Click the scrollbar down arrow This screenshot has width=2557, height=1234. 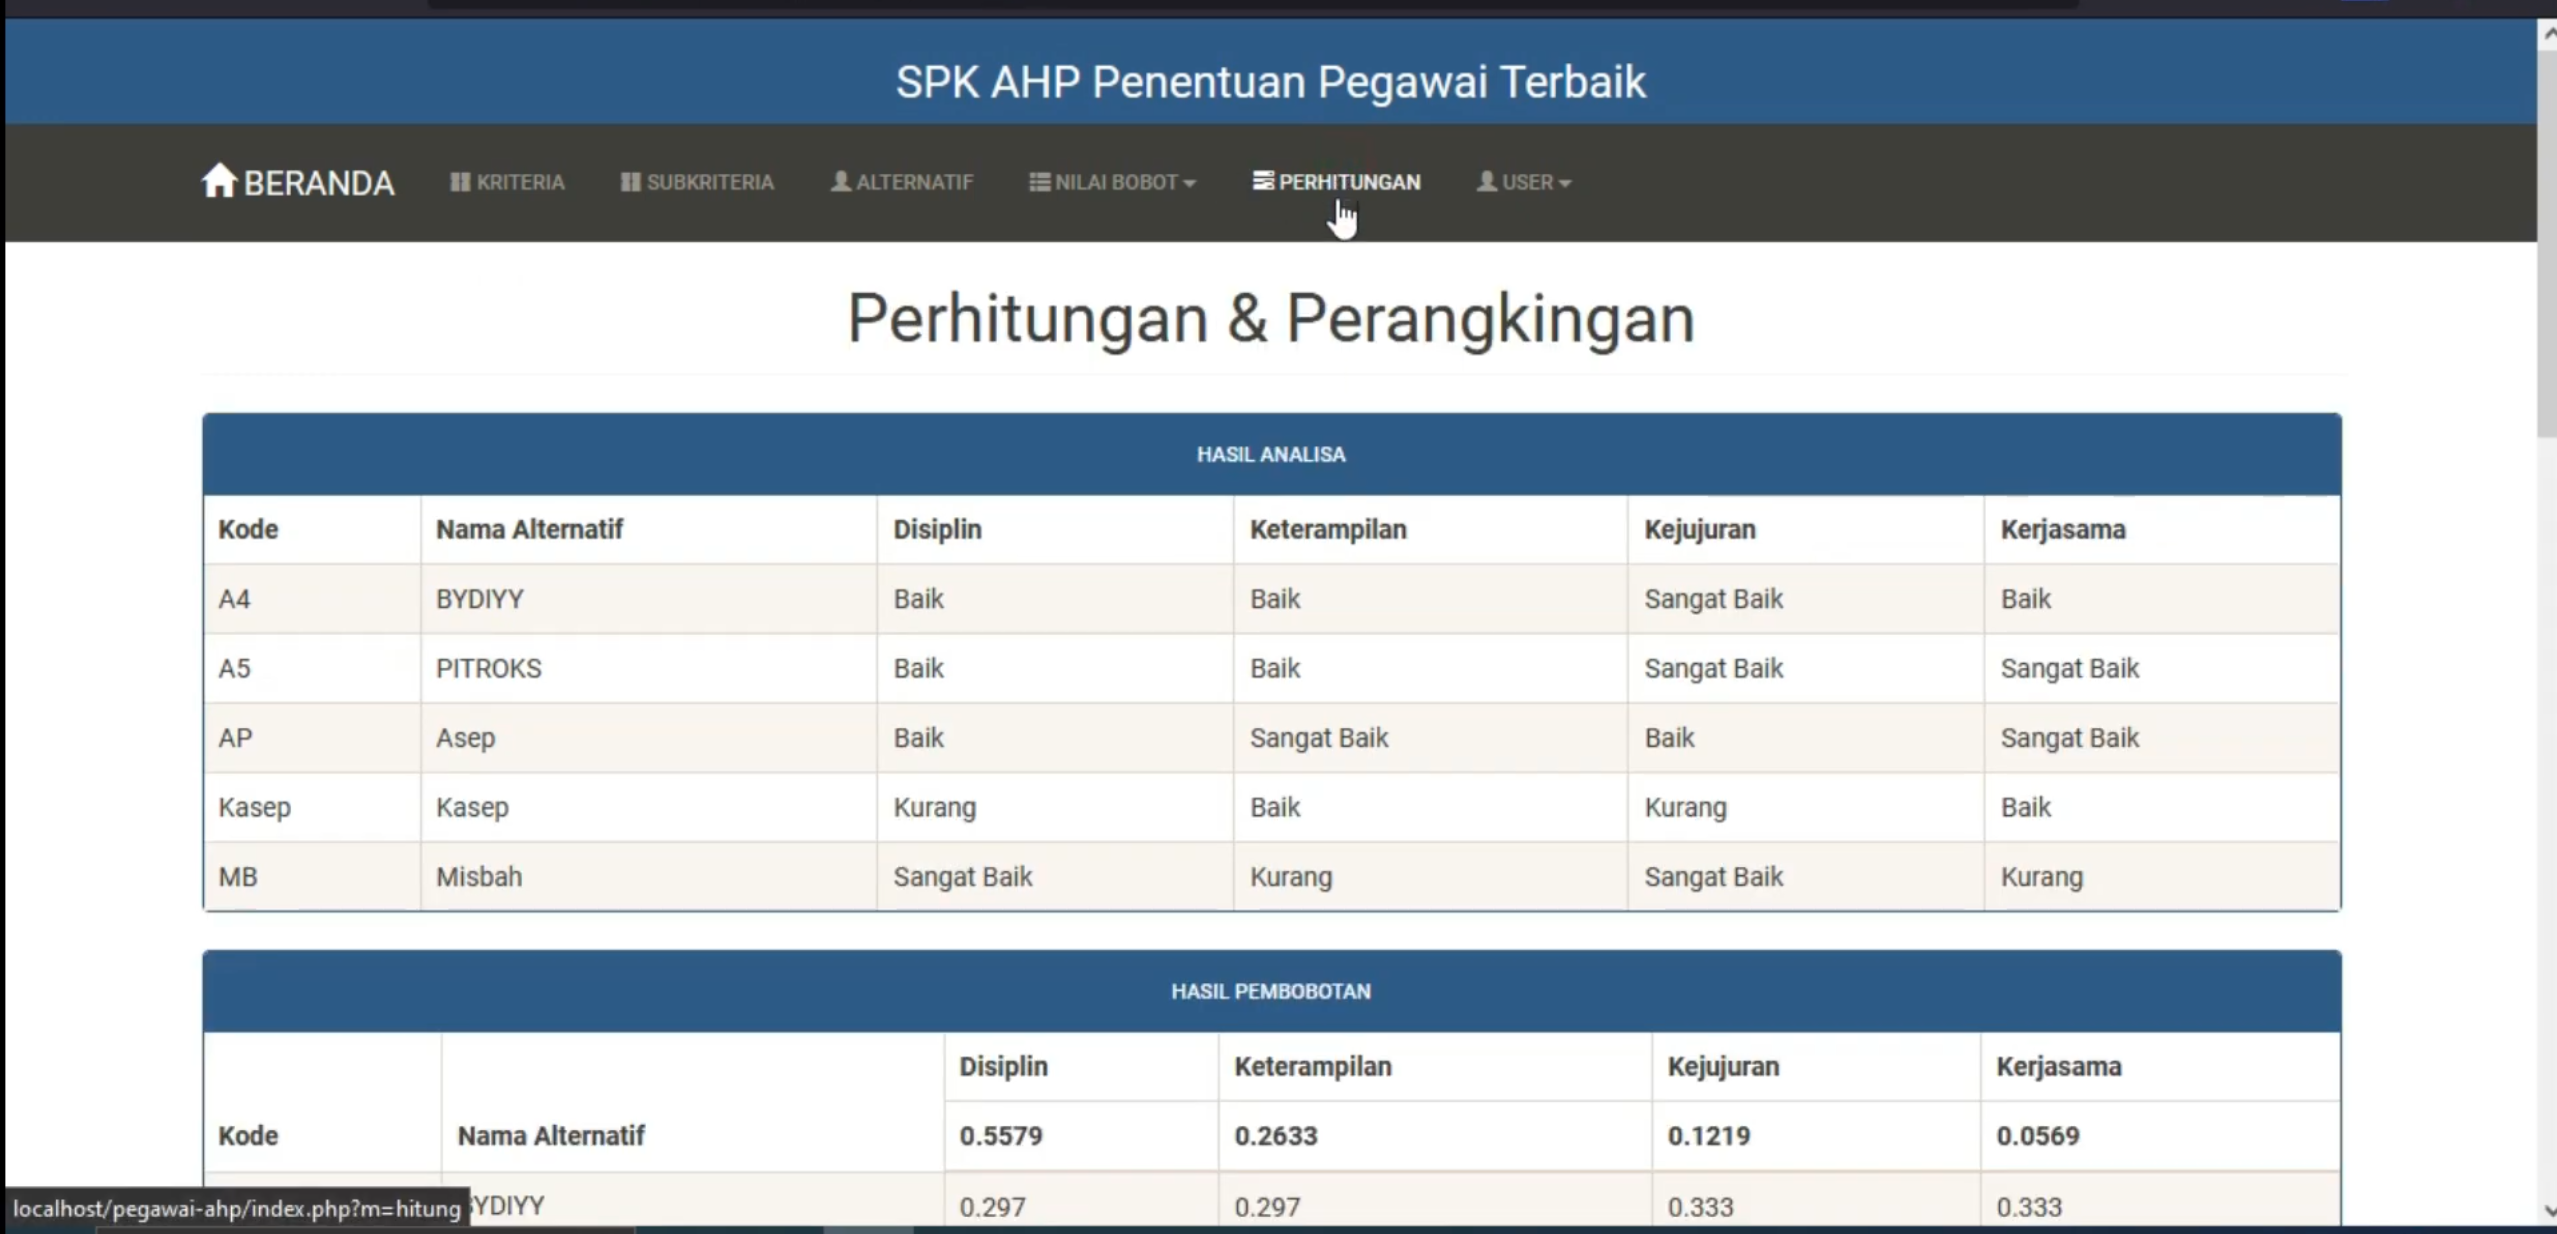[2547, 1211]
